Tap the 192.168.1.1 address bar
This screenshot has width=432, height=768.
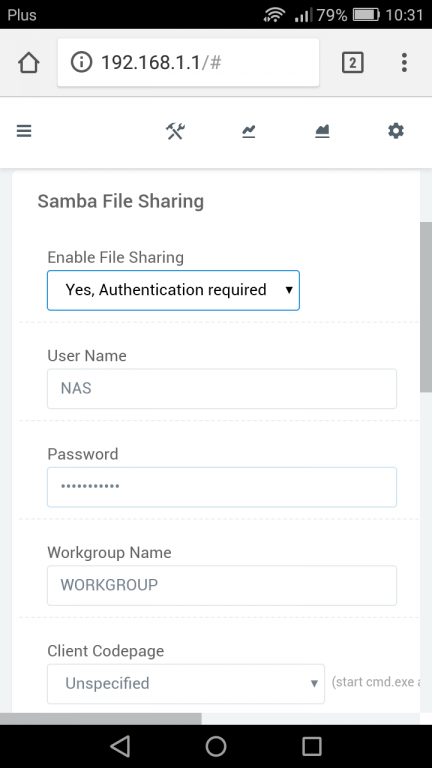click(188, 63)
